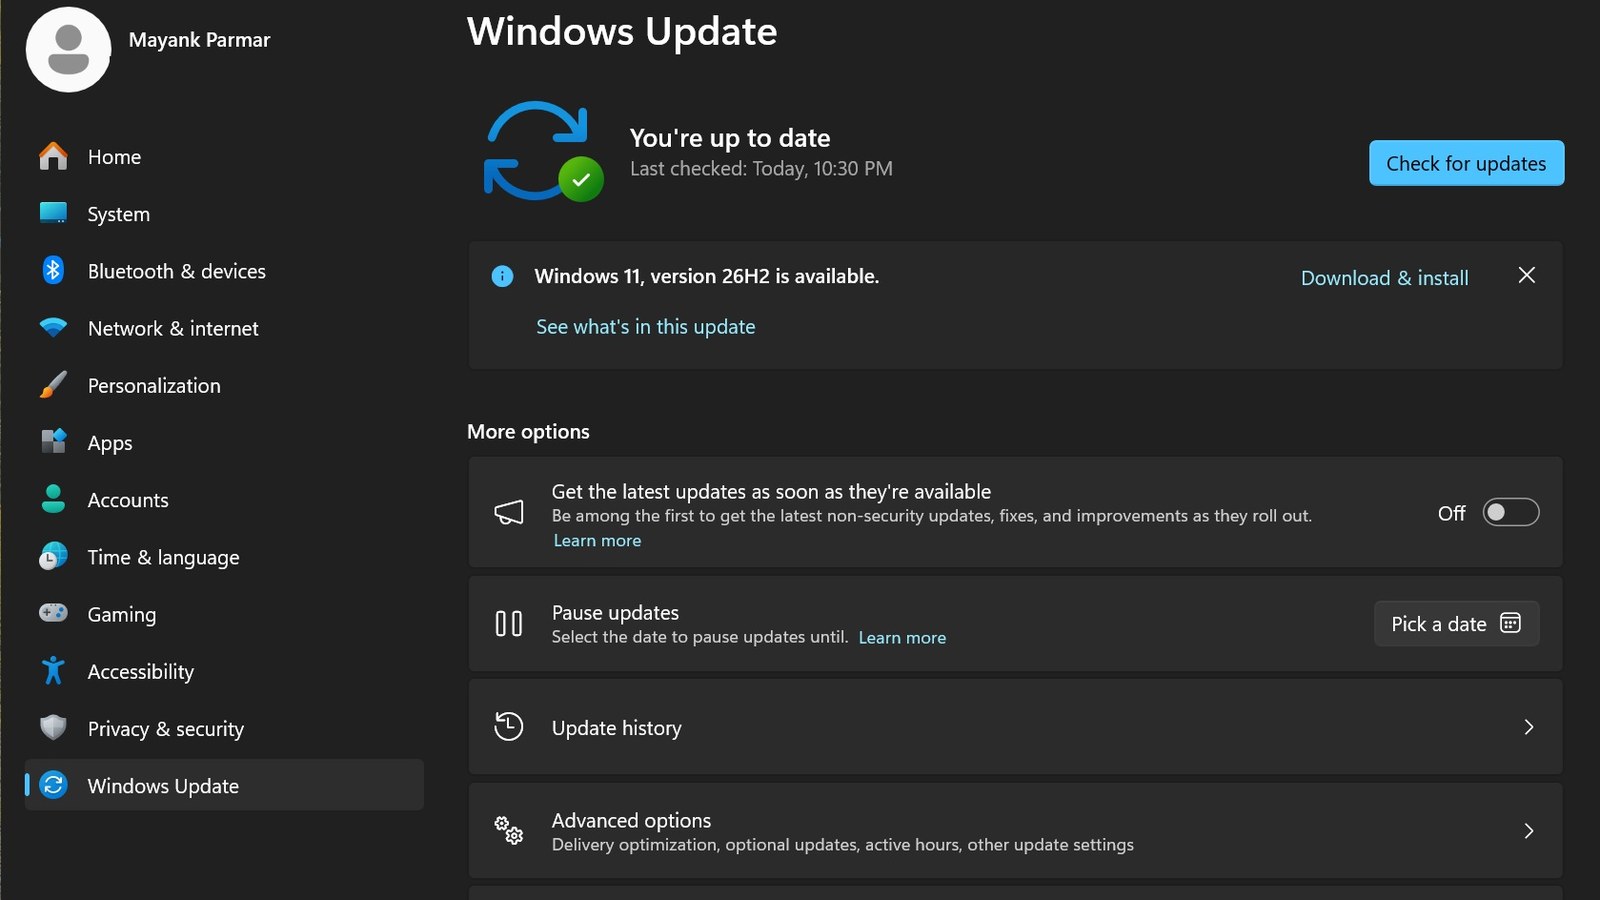Open 'See what's in this update' link
Image resolution: width=1600 pixels, height=900 pixels.
point(646,327)
